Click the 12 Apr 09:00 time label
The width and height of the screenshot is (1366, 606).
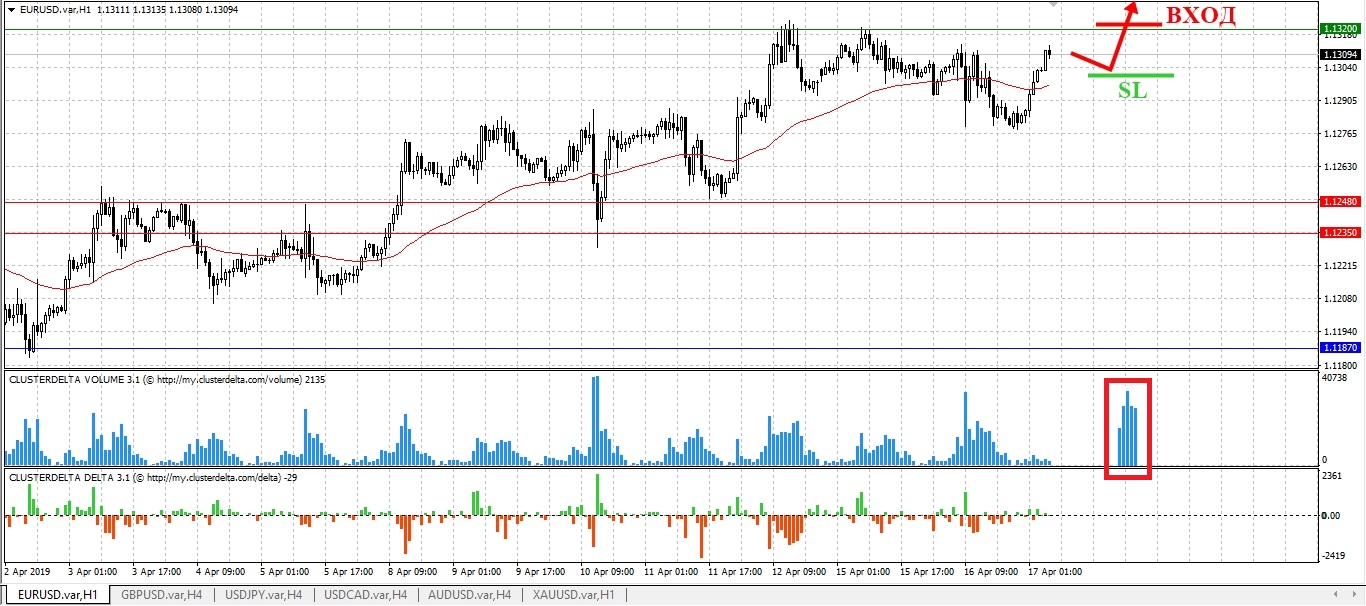pos(799,572)
